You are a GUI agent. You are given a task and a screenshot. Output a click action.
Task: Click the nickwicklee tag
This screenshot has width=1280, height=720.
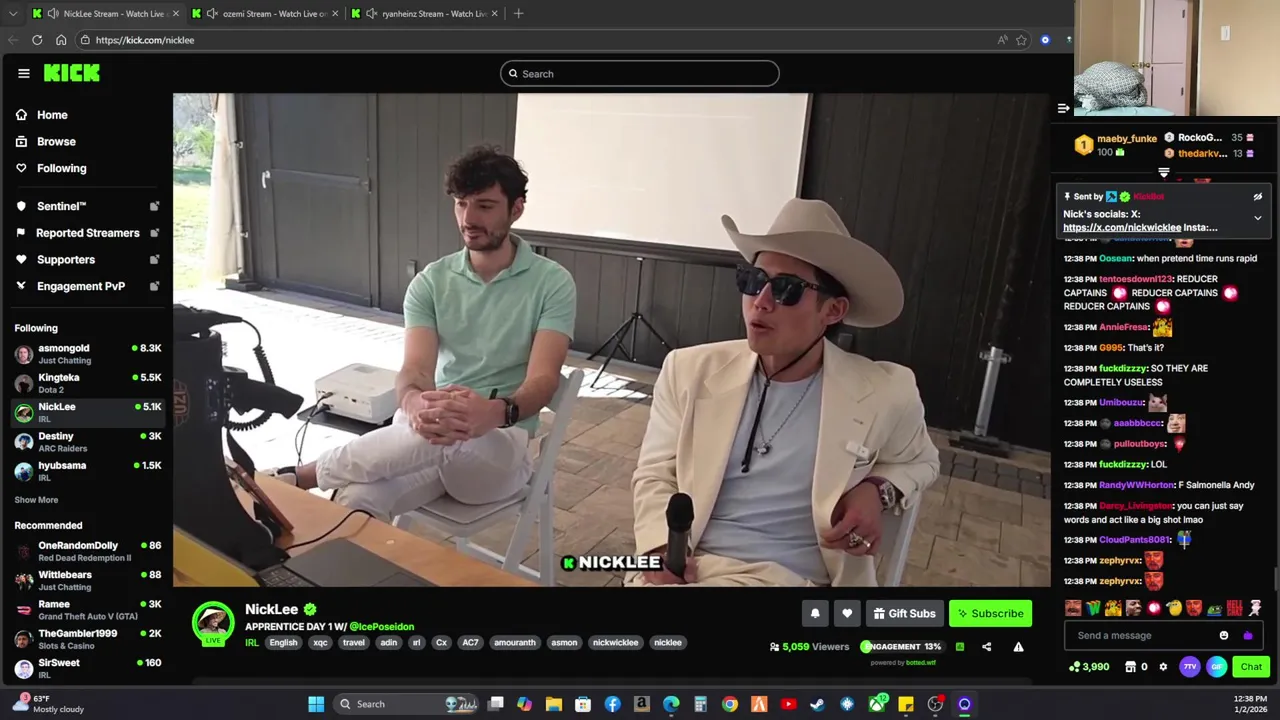[x=615, y=643]
